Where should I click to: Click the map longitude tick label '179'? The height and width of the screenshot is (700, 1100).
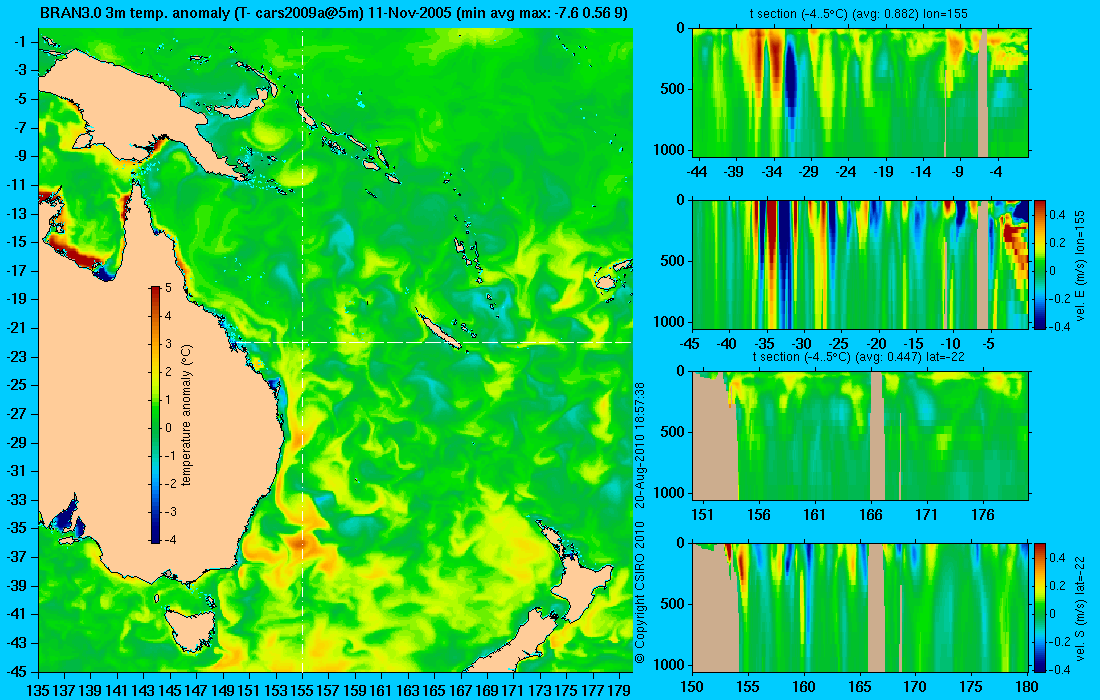tap(618, 691)
